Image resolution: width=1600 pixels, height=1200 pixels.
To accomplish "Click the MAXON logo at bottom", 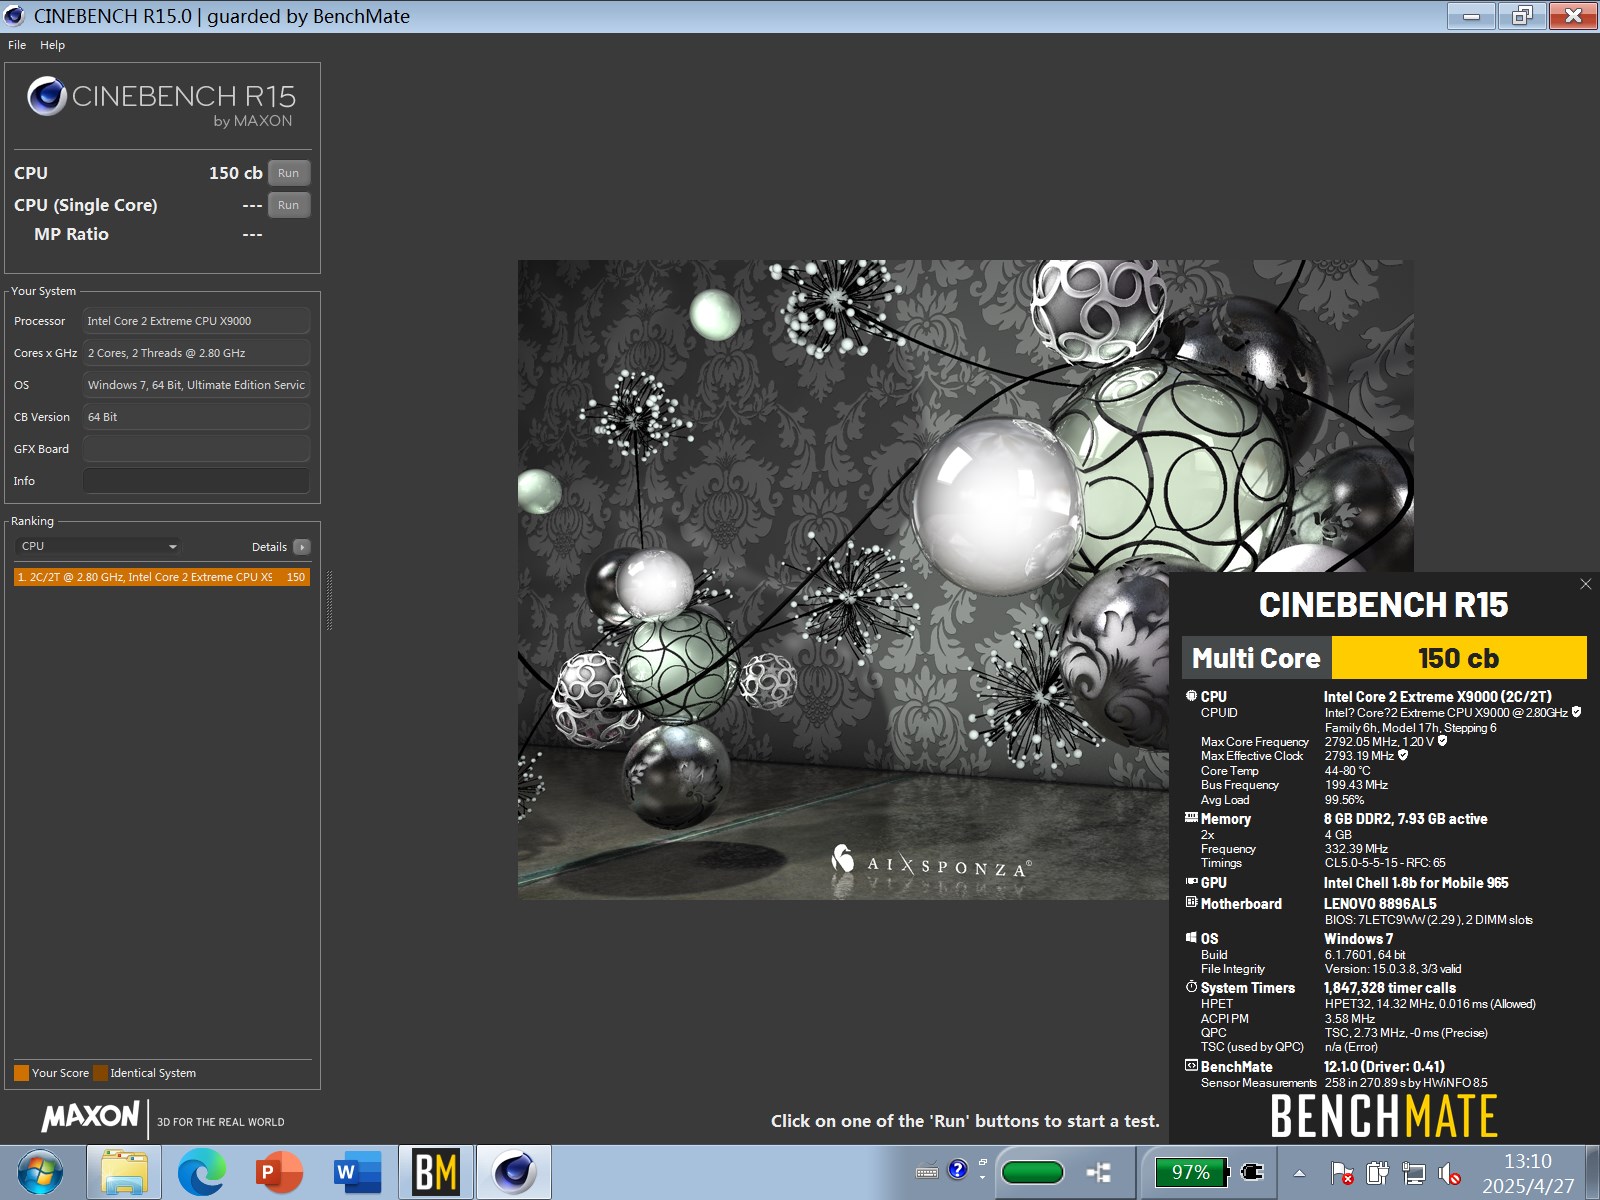I will (91, 1116).
